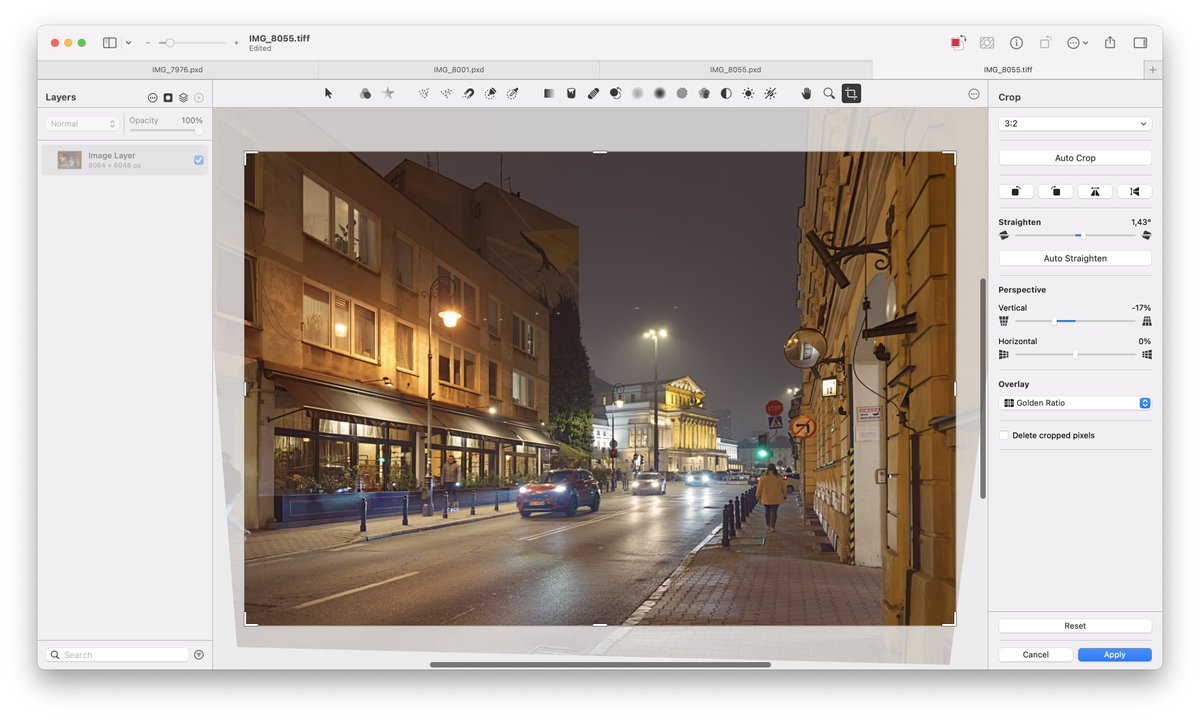Select the Crop tool

[851, 93]
